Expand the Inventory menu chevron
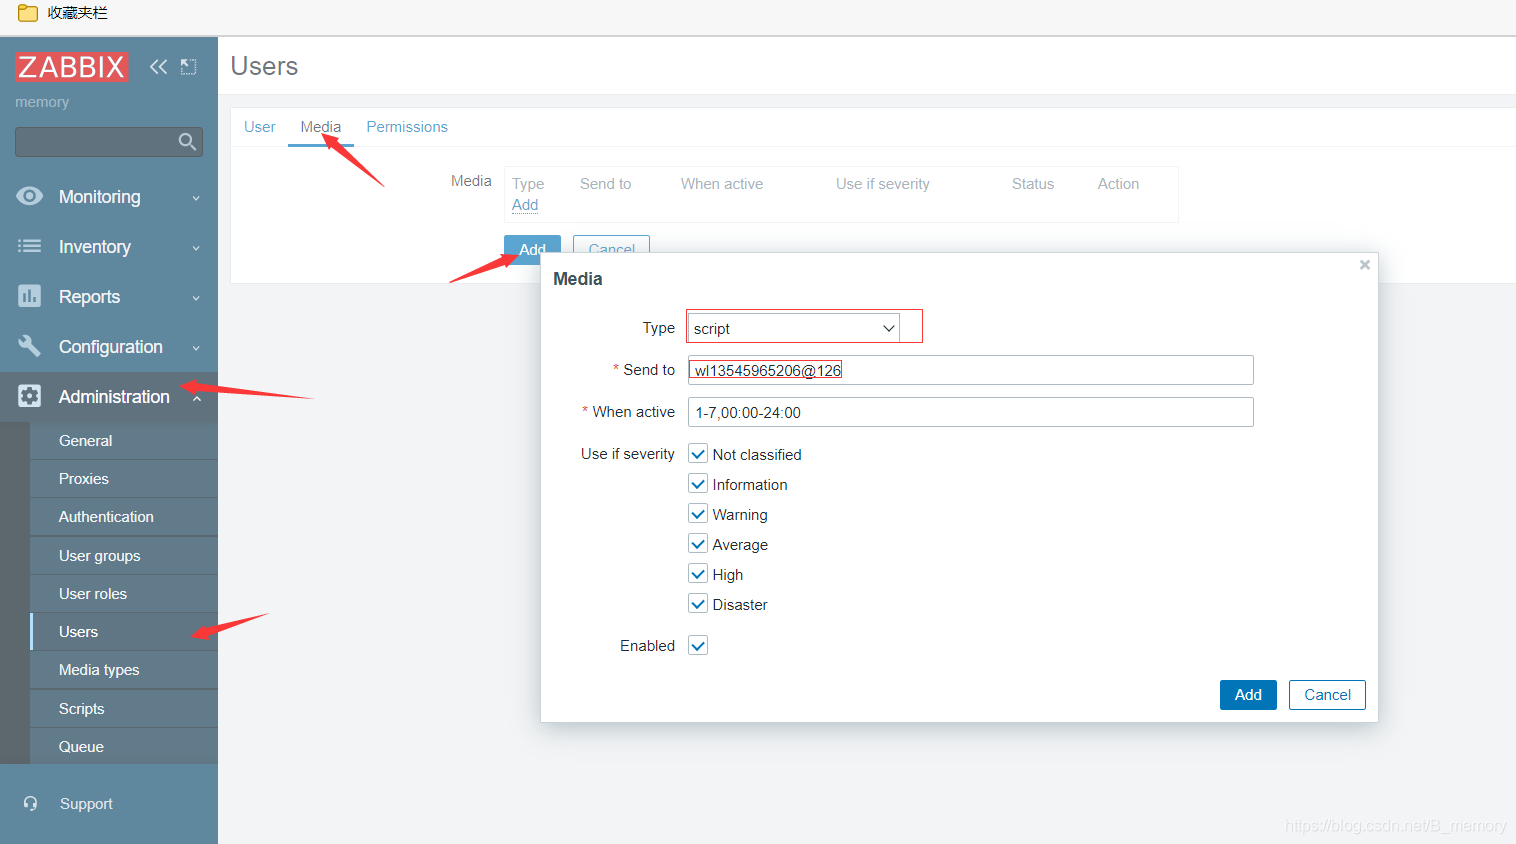Viewport: 1516px width, 844px height. tap(196, 248)
